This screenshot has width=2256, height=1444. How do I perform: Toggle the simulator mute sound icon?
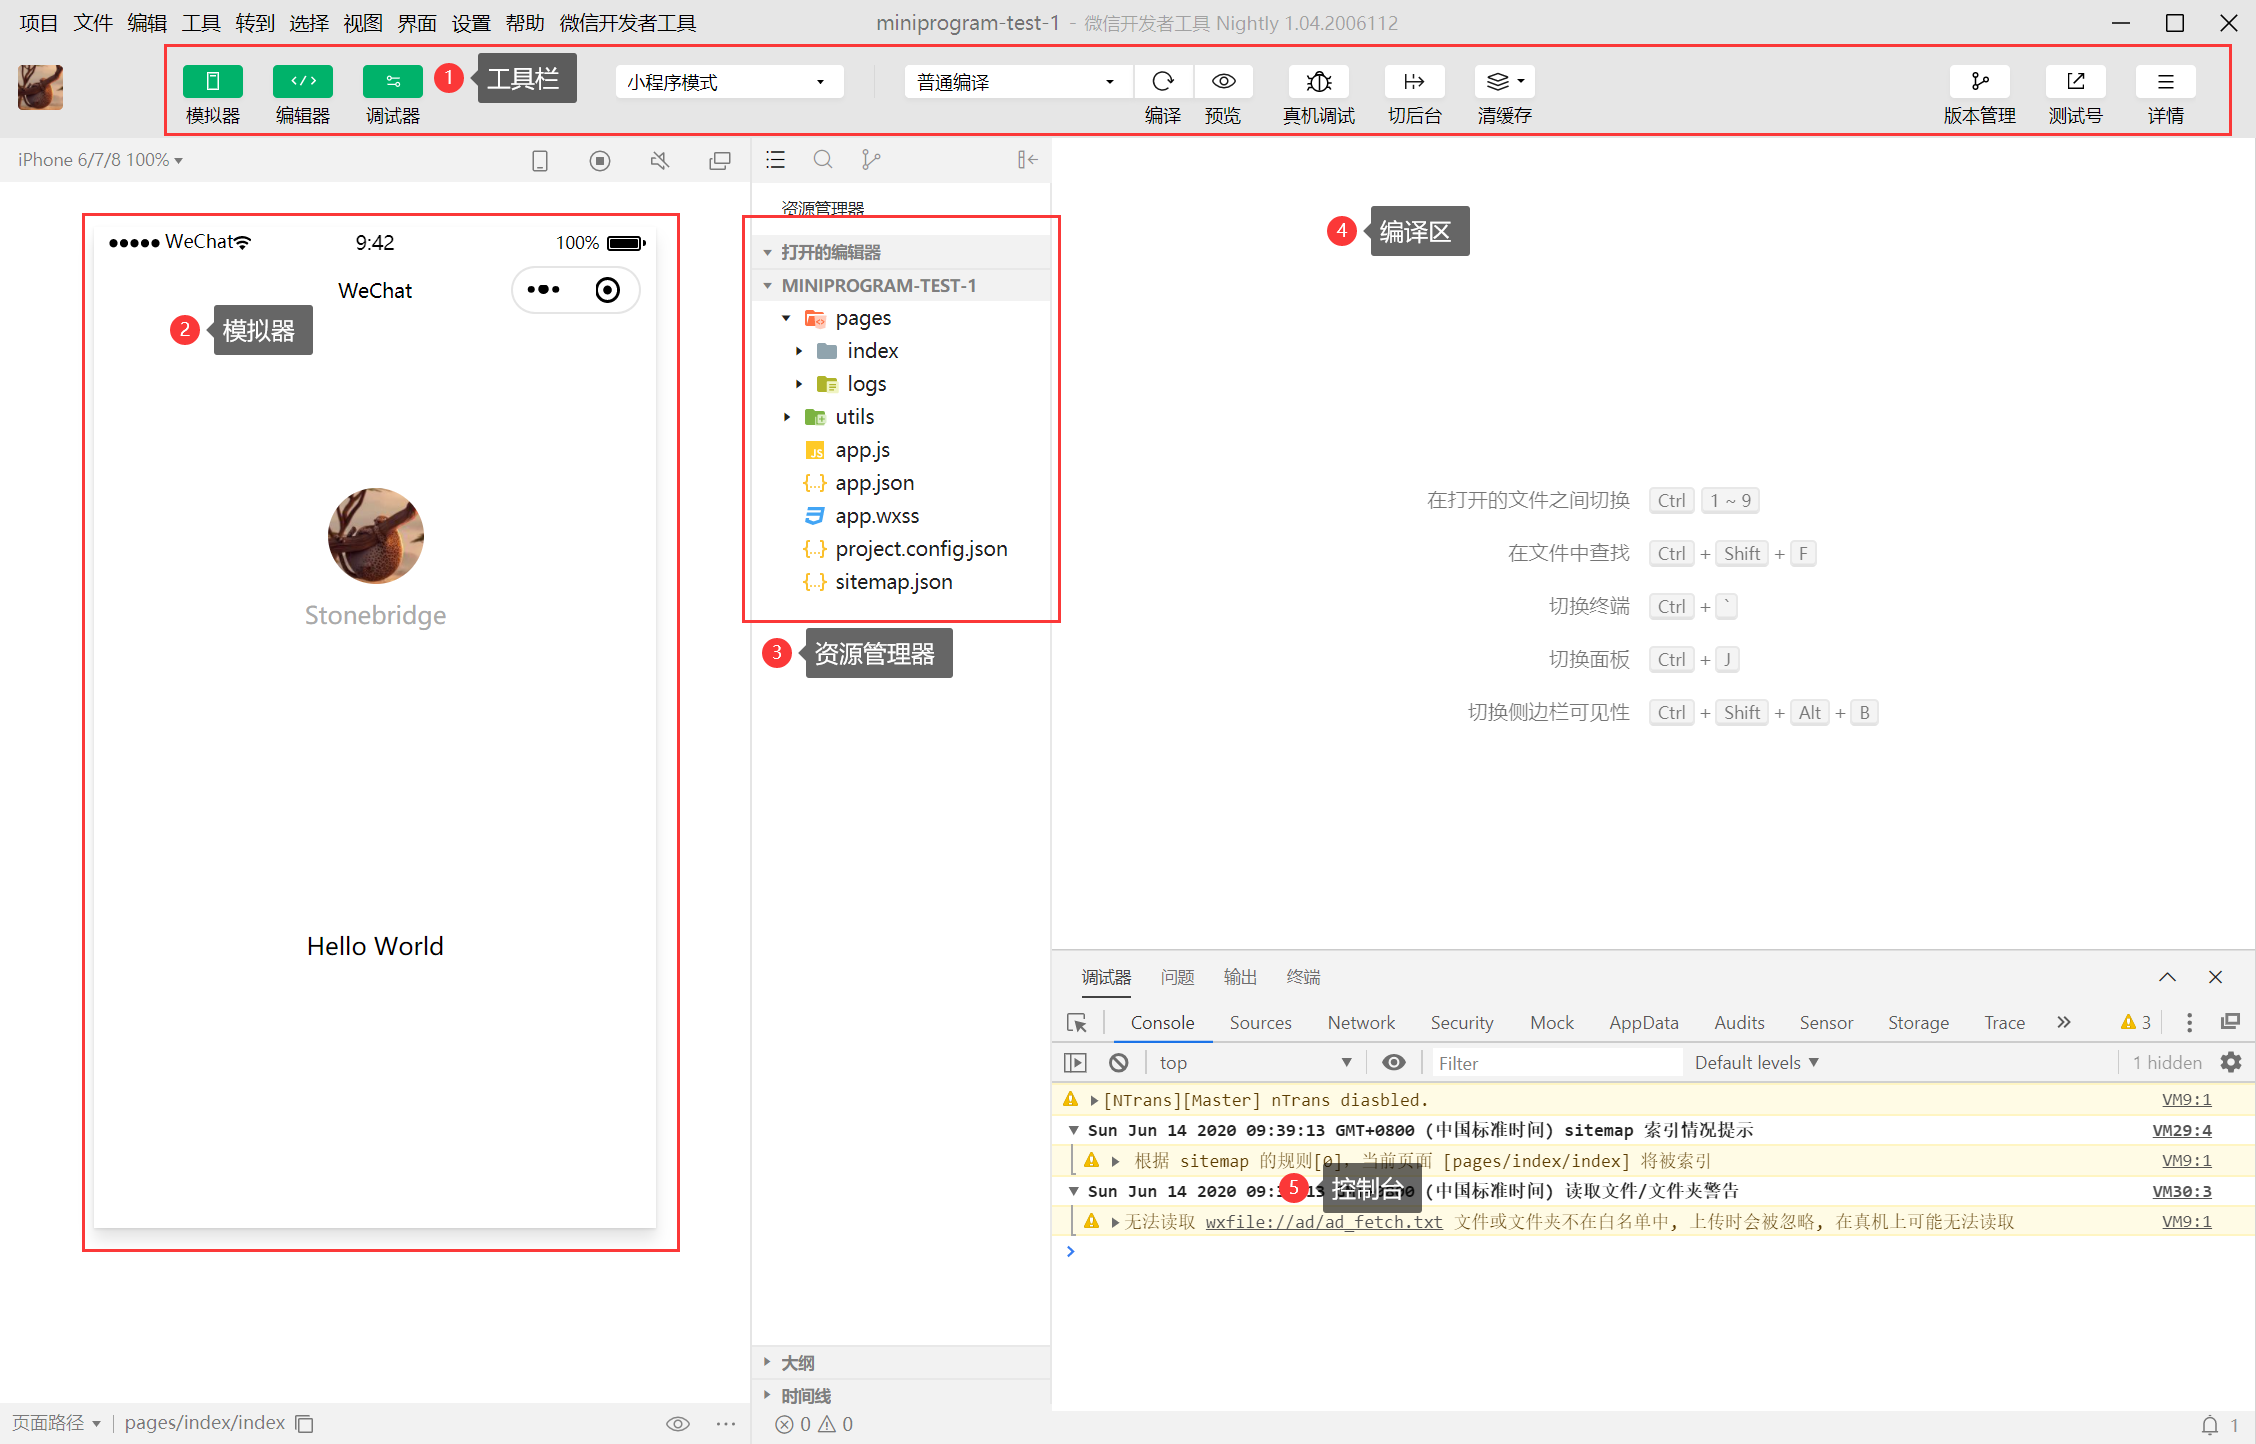(660, 160)
